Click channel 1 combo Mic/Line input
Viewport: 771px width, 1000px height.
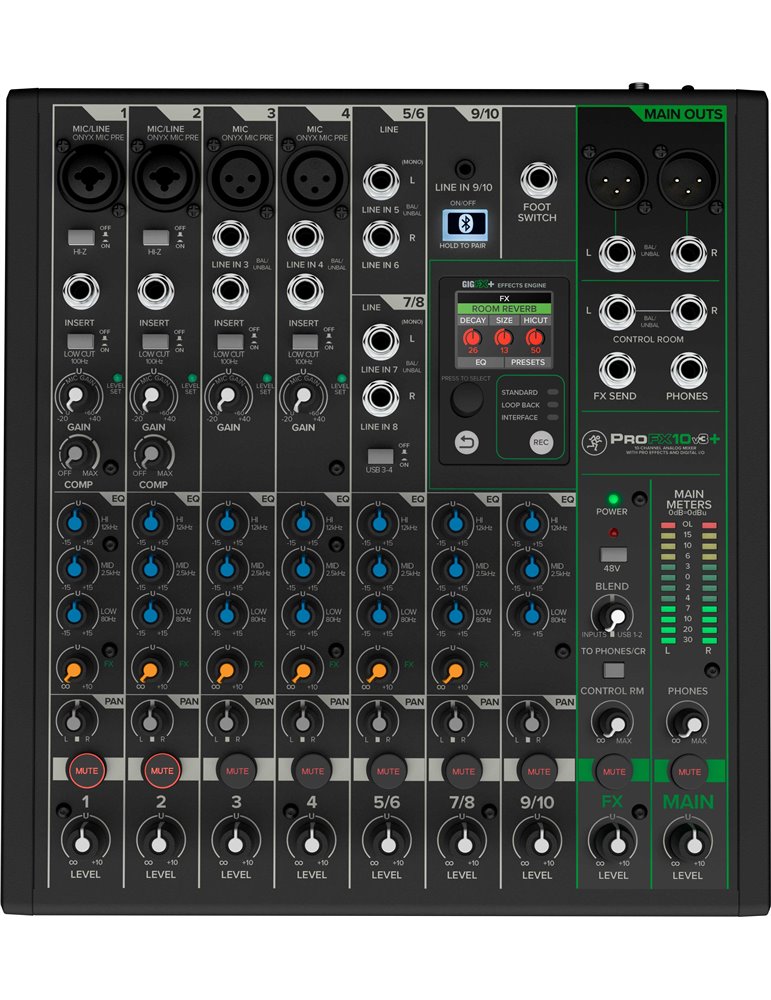pyautogui.click(x=91, y=177)
